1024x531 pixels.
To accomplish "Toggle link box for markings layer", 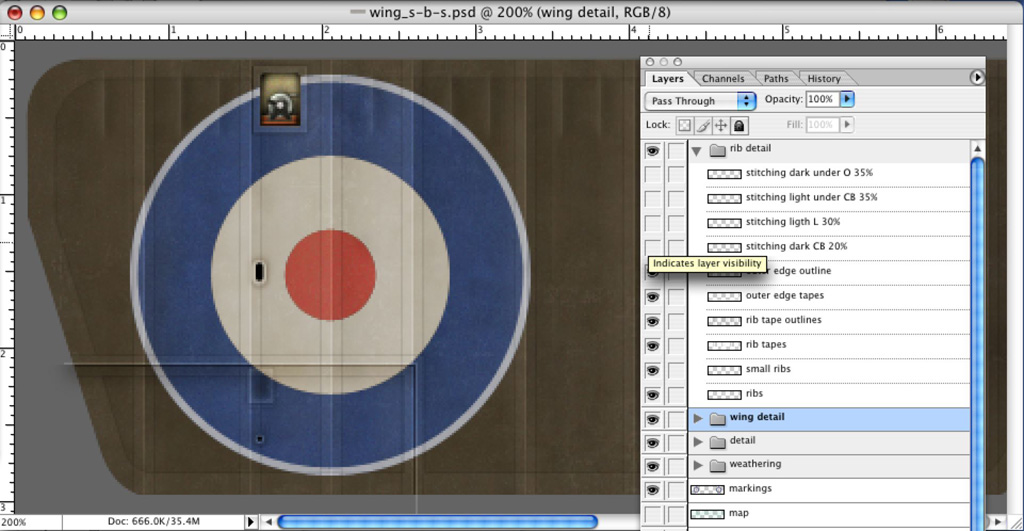I will coord(676,490).
